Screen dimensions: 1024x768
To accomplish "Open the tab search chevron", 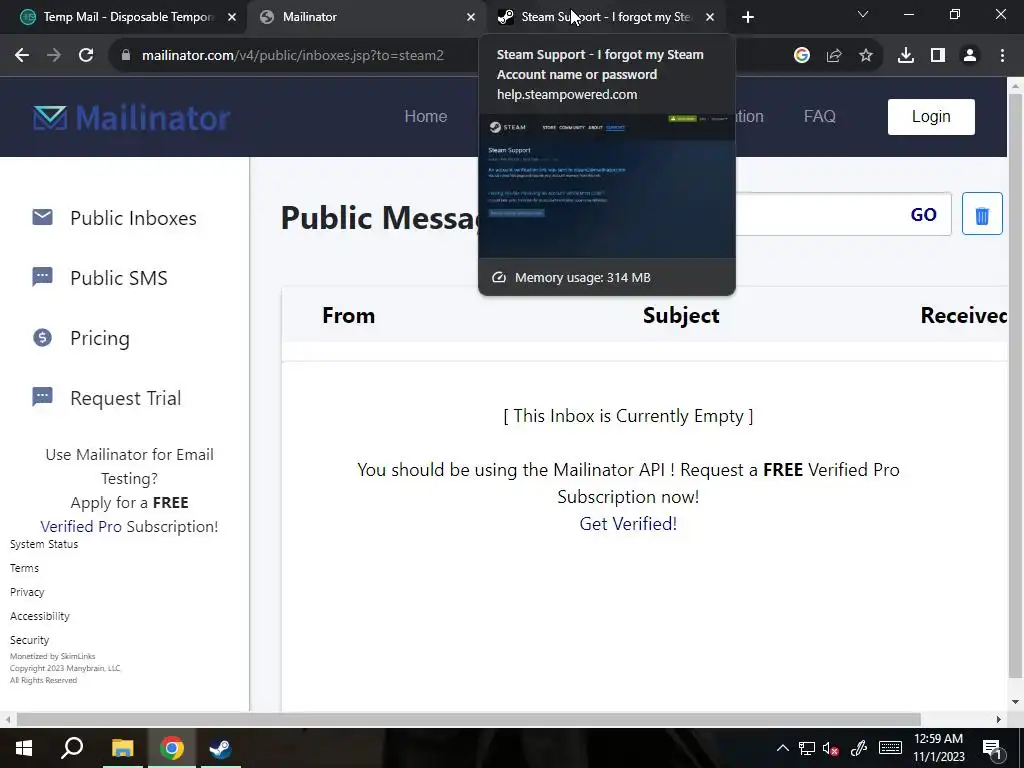I will pyautogui.click(x=863, y=14).
